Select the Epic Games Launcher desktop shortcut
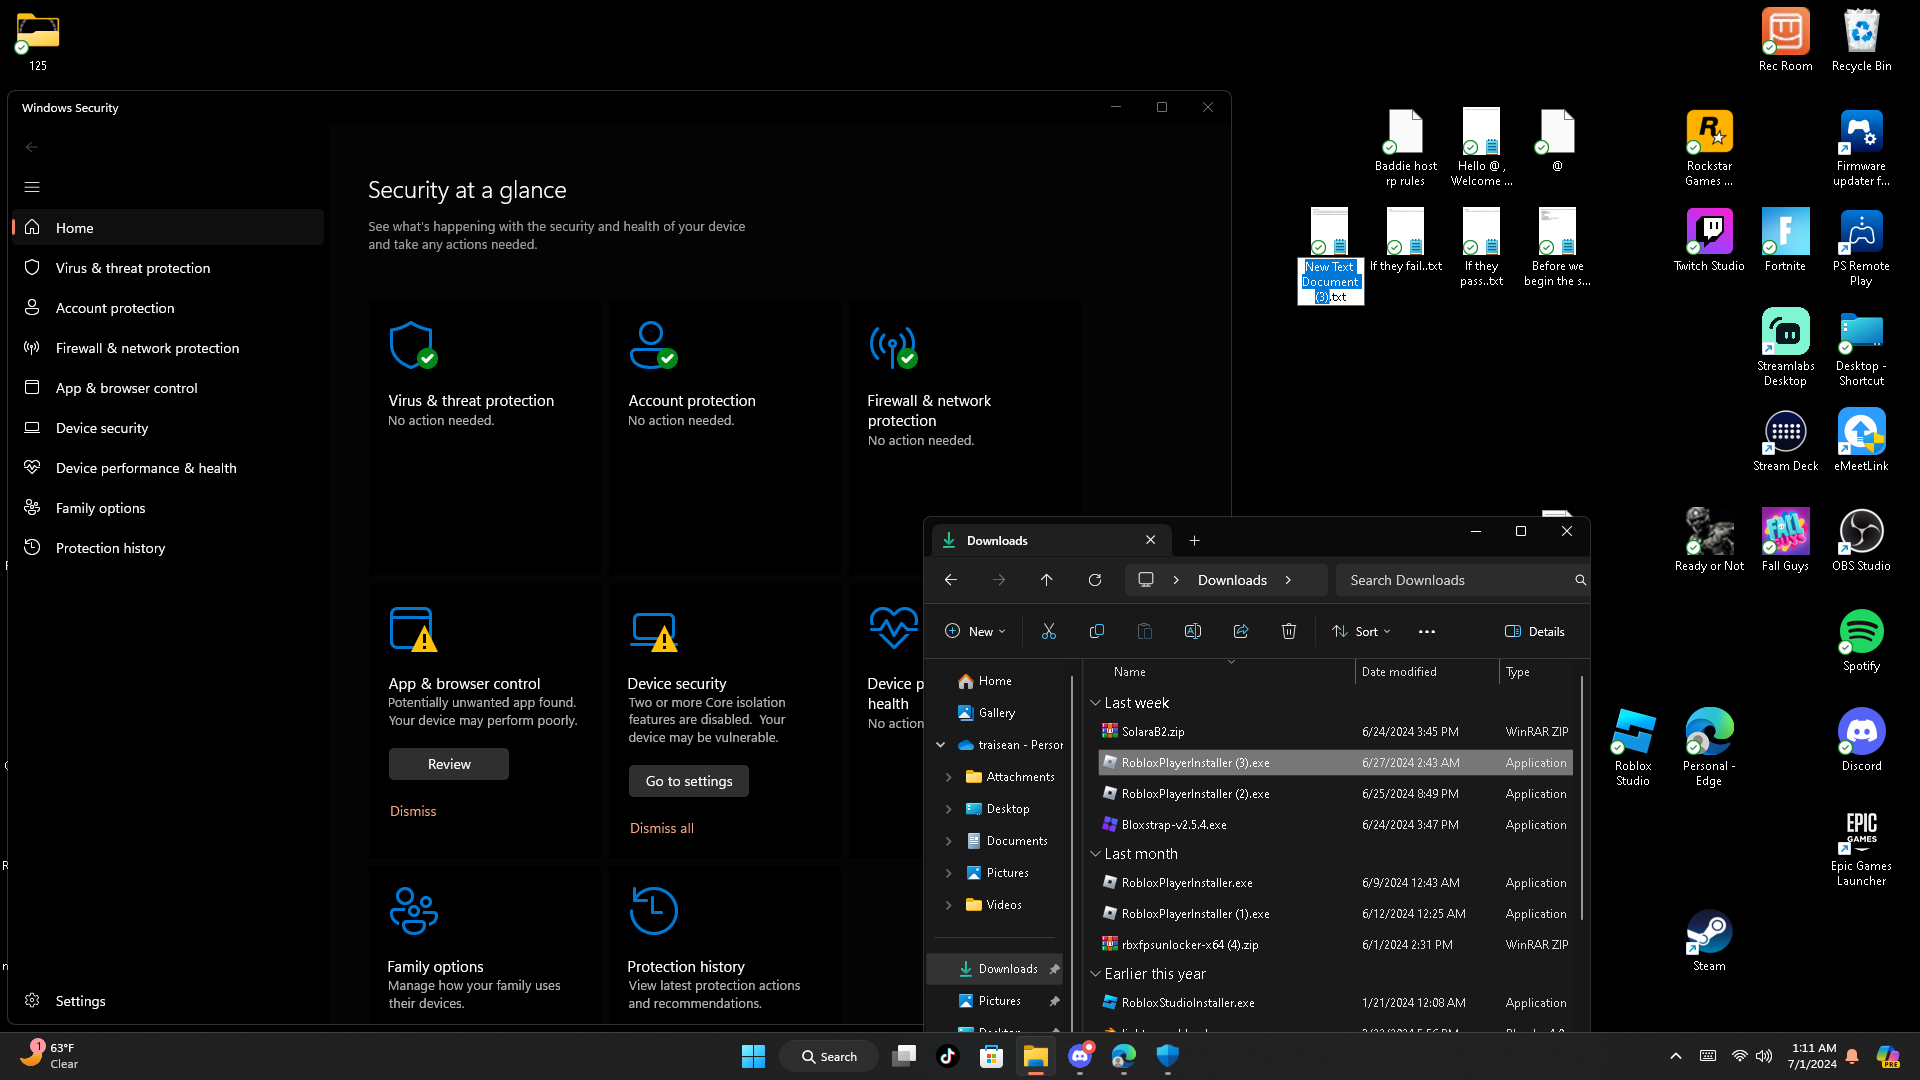1920x1080 pixels. [x=1861, y=848]
